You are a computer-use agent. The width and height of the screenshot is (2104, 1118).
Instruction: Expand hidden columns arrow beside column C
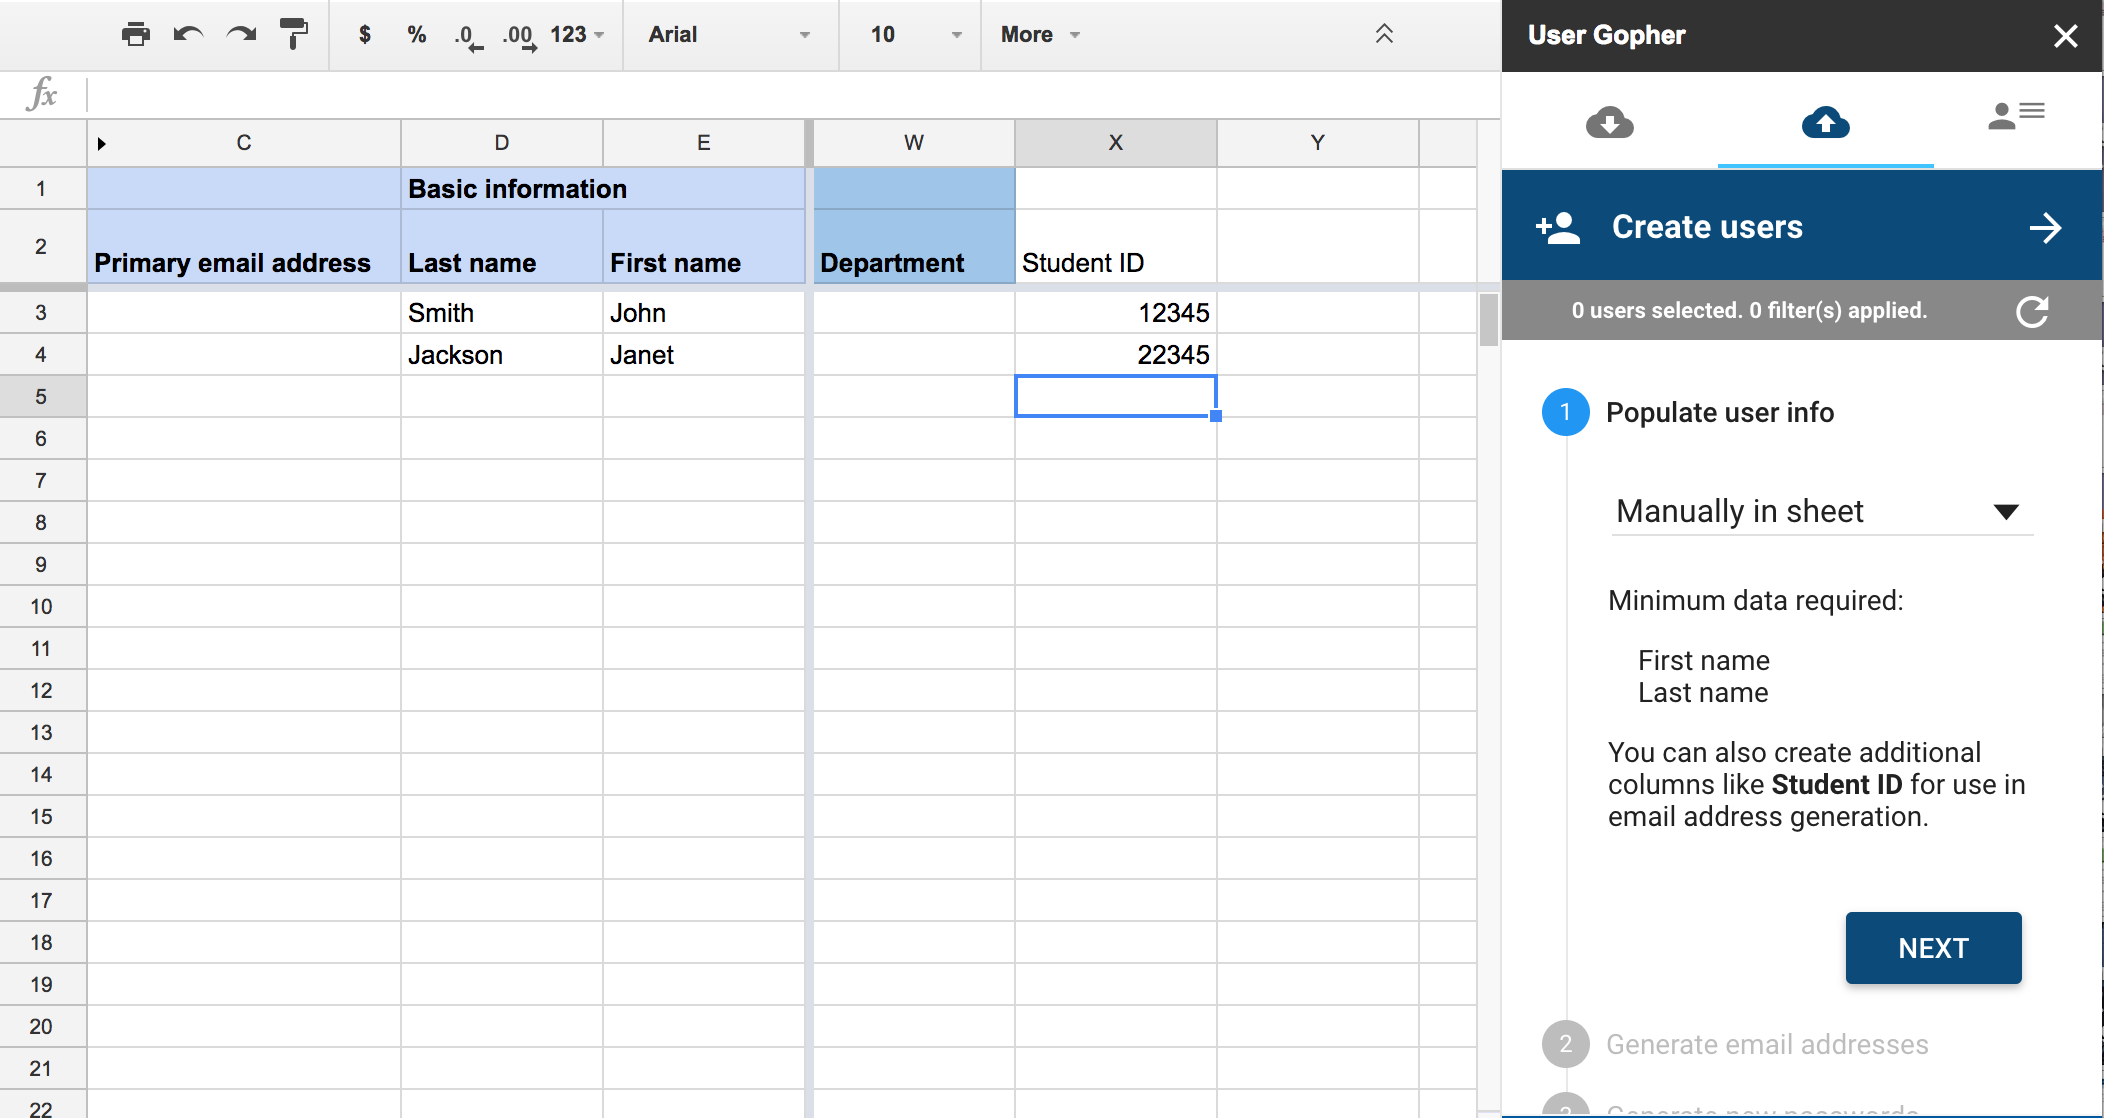point(101,144)
